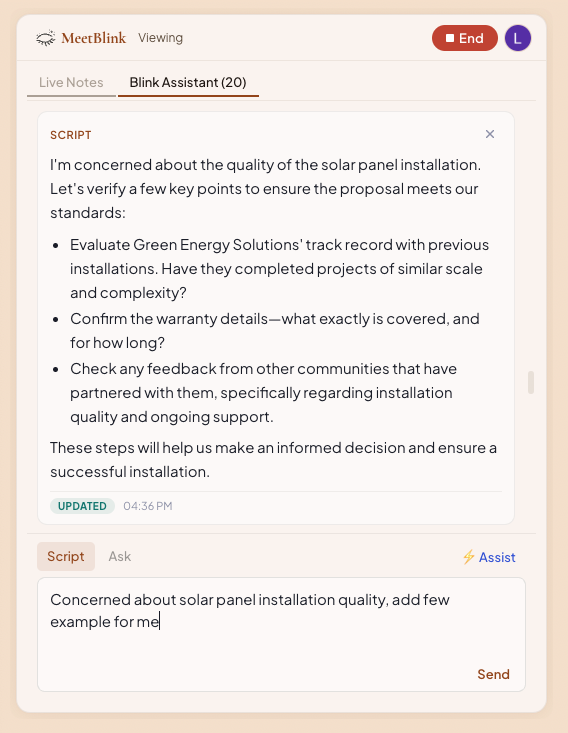568x733 pixels.
Task: Click the MeetBlink eye logo icon
Action: pos(46,38)
